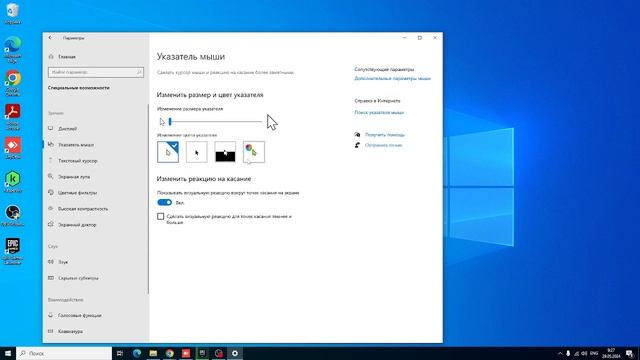The image size is (640, 360).
Task: Open Microsoft Edge from the taskbar
Action: point(137,353)
